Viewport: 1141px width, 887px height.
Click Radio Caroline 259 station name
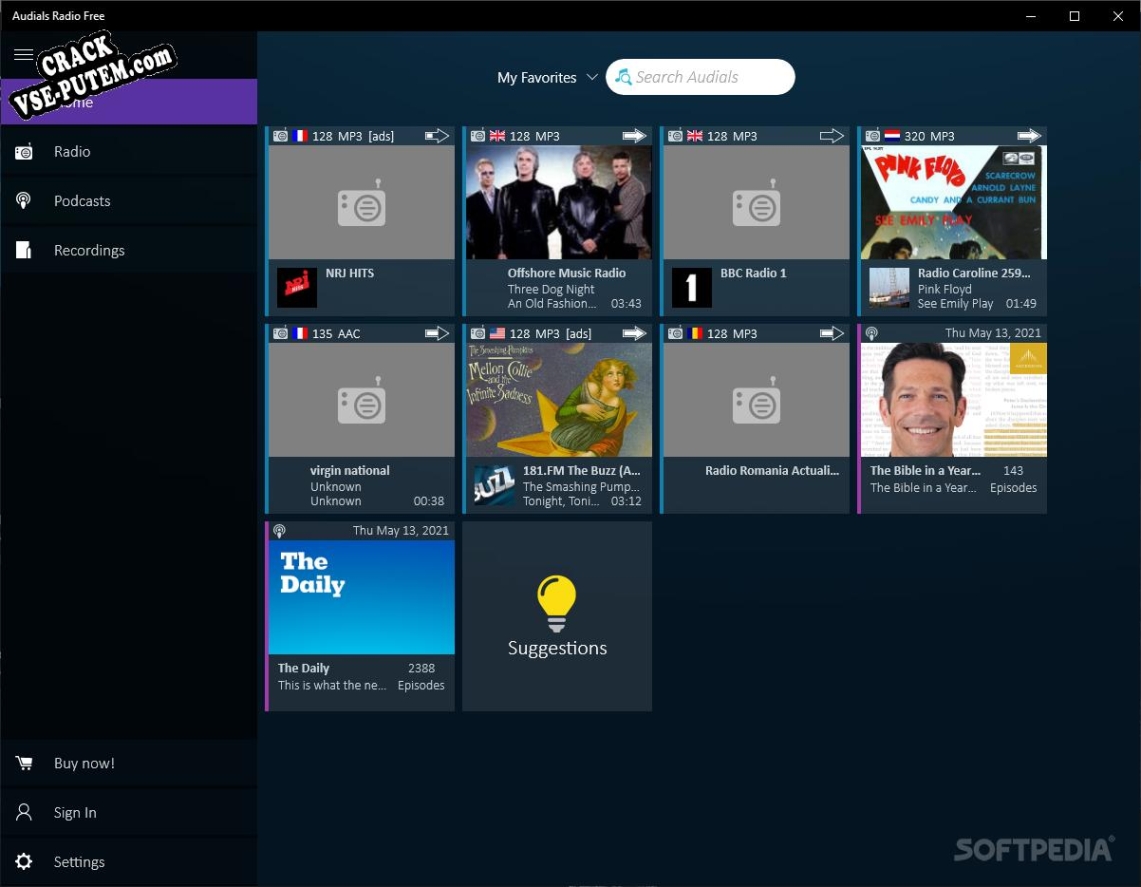[x=974, y=273]
